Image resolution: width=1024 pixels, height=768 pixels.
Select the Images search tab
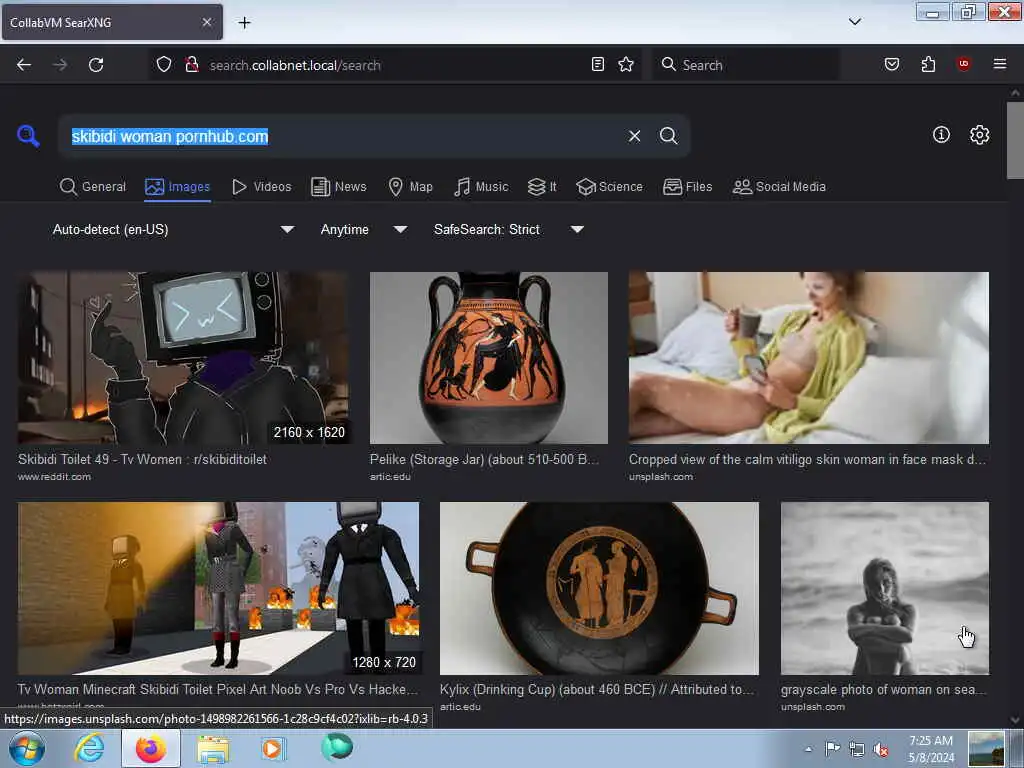point(178,187)
